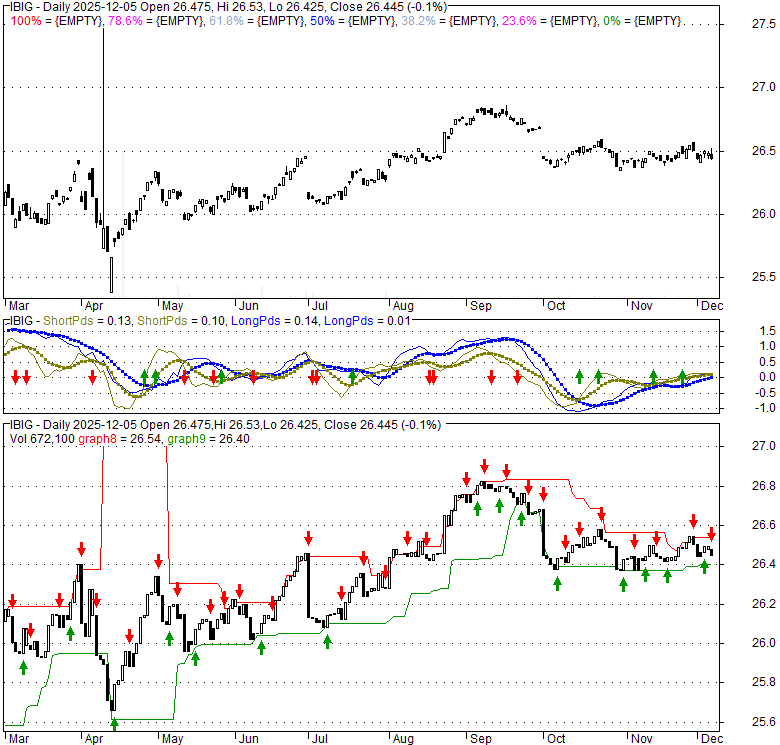The width and height of the screenshot is (780, 745).
Task: Click the last green arrow in the indicator panel
Action: pos(683,377)
